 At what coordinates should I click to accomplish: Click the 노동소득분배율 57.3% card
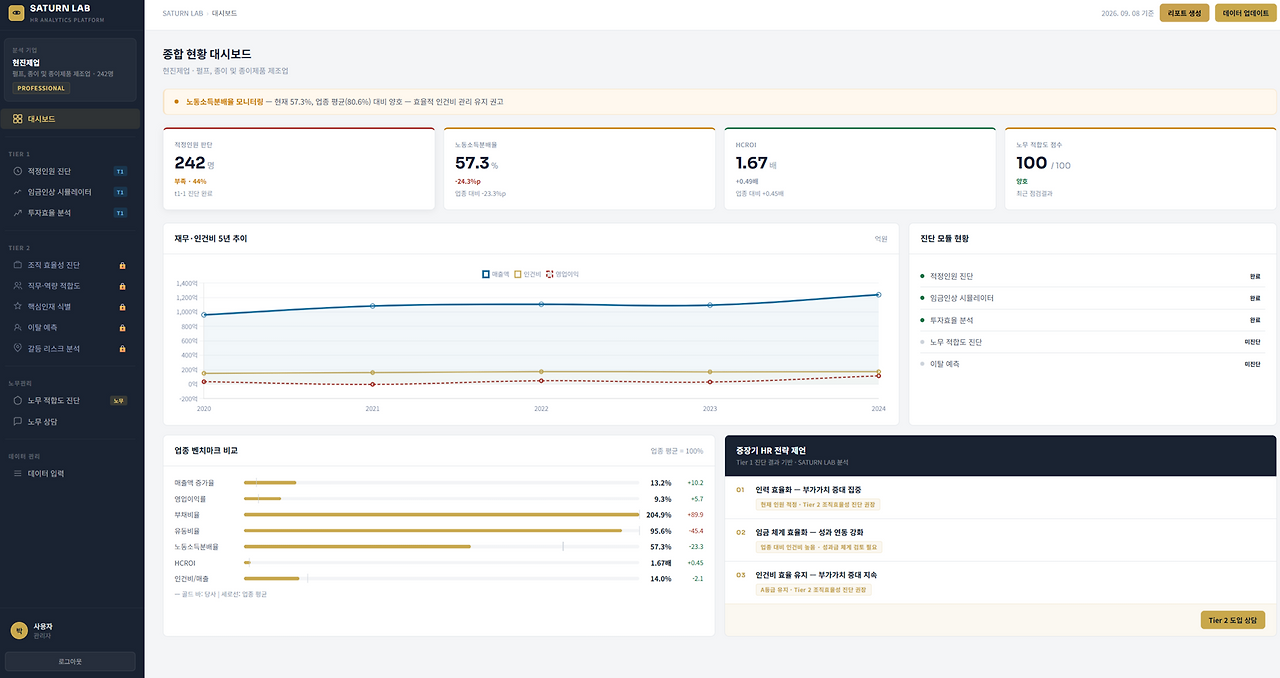(579, 168)
